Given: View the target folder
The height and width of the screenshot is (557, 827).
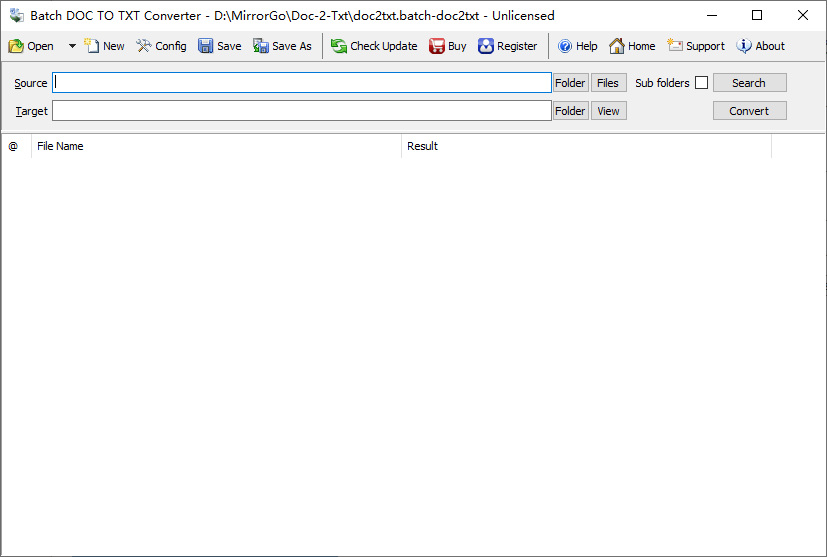Looking at the screenshot, I should [x=609, y=111].
